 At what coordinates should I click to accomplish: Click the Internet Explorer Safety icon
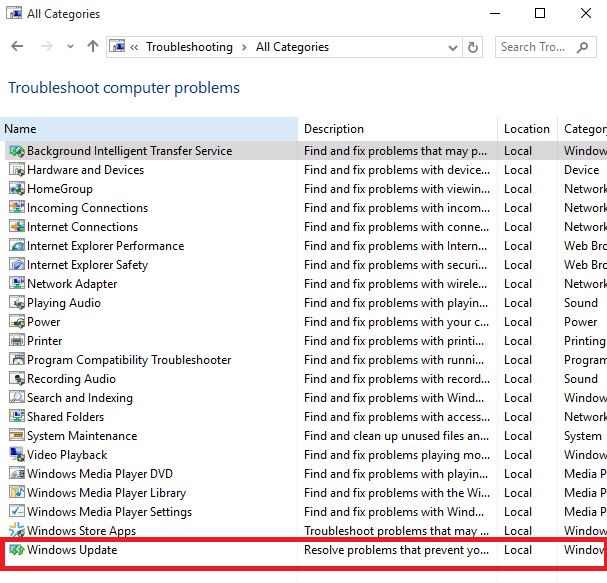pyautogui.click(x=17, y=265)
